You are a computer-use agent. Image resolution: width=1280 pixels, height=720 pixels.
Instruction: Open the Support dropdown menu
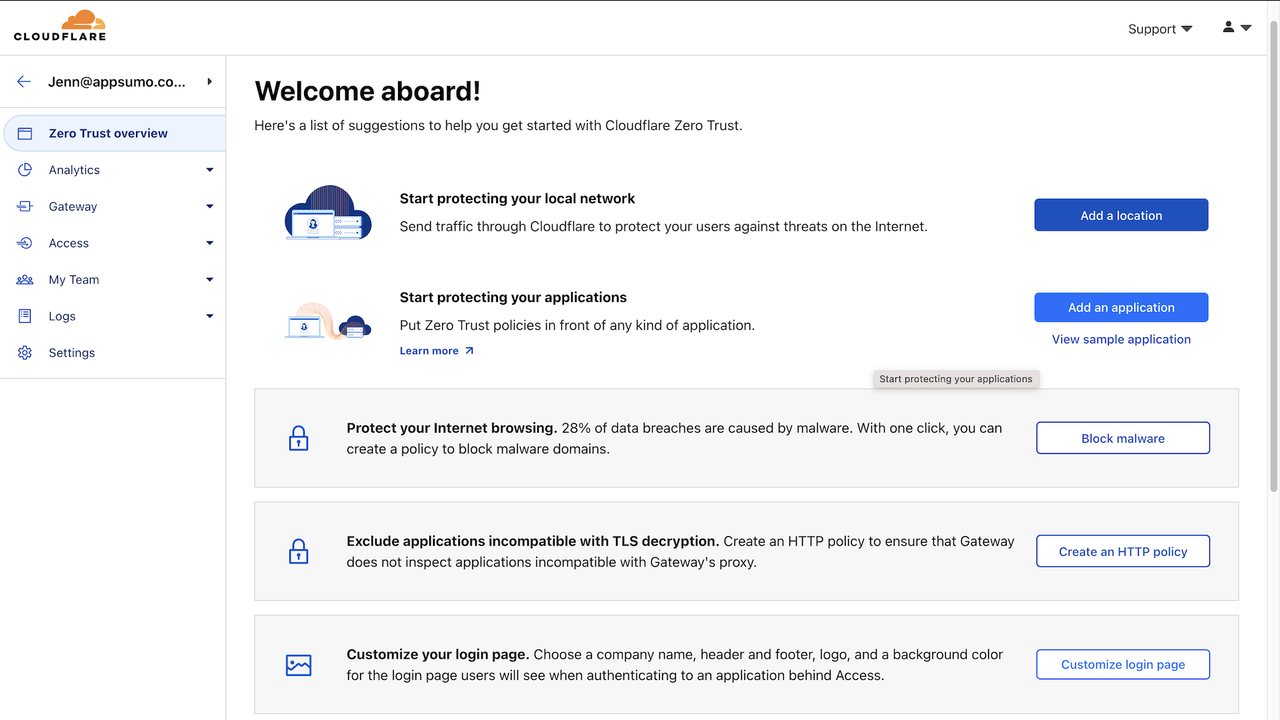1160,29
